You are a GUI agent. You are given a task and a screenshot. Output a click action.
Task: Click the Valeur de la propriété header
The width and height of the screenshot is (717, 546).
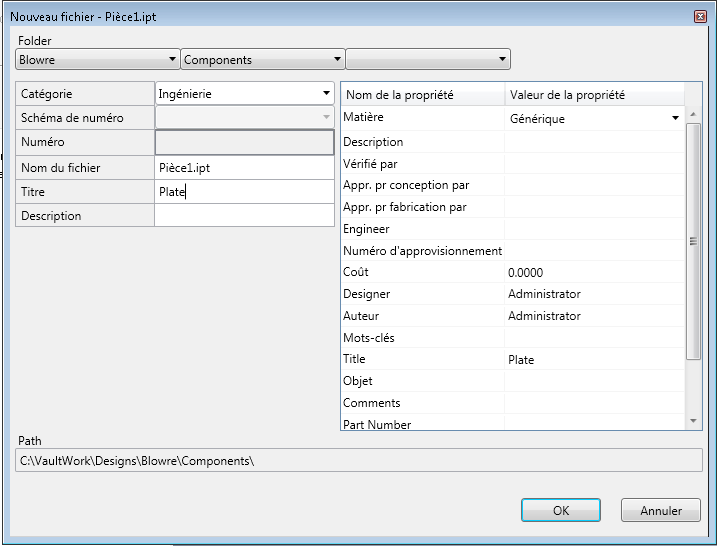pos(594,95)
